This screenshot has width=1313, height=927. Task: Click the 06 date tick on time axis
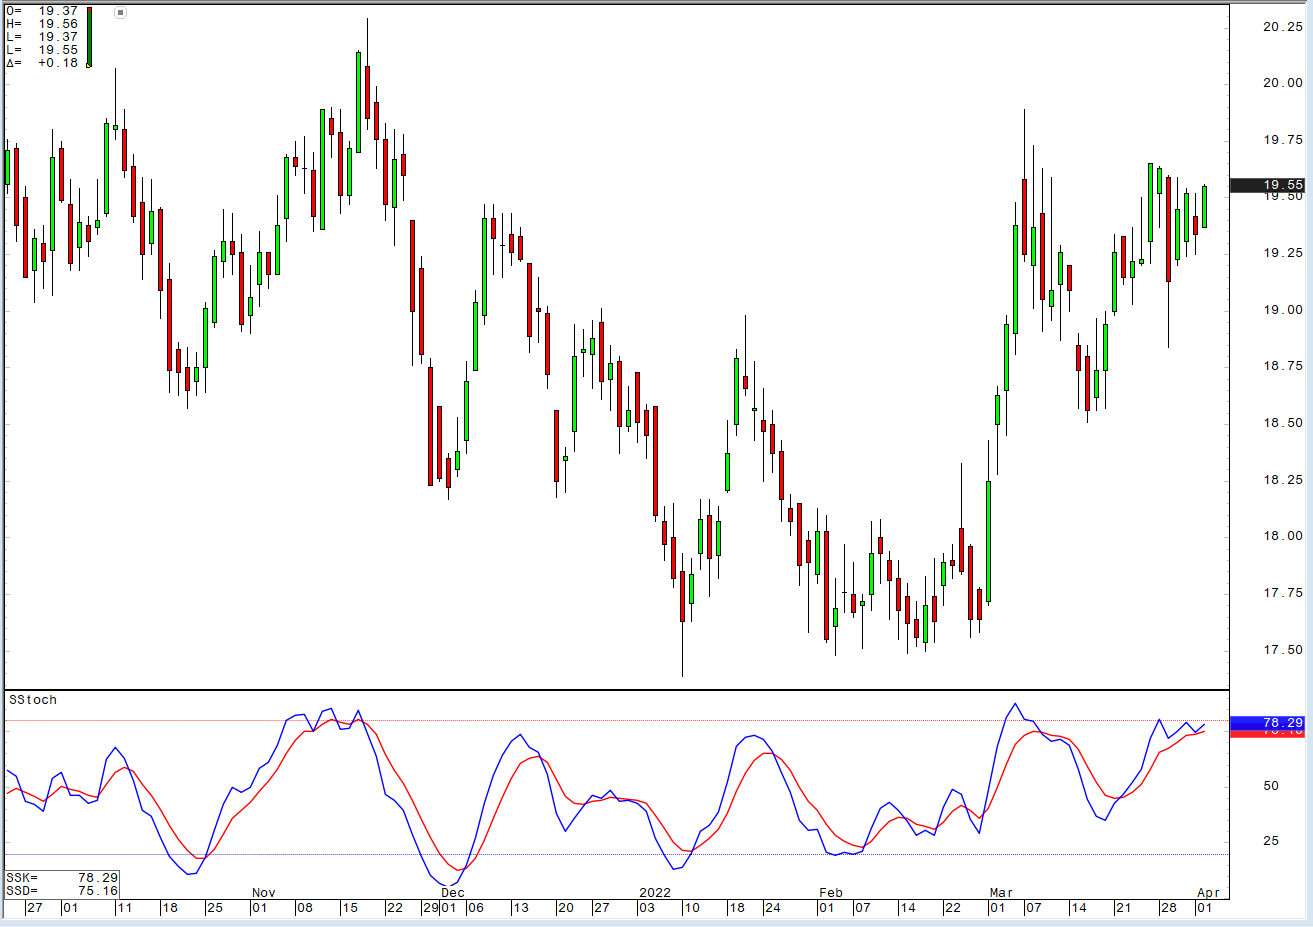coord(475,908)
